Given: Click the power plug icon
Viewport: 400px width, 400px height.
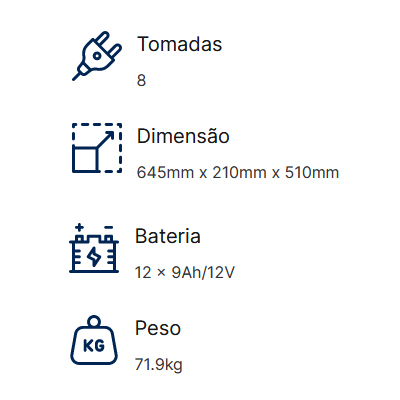Looking at the screenshot, I should click(x=97, y=56).
